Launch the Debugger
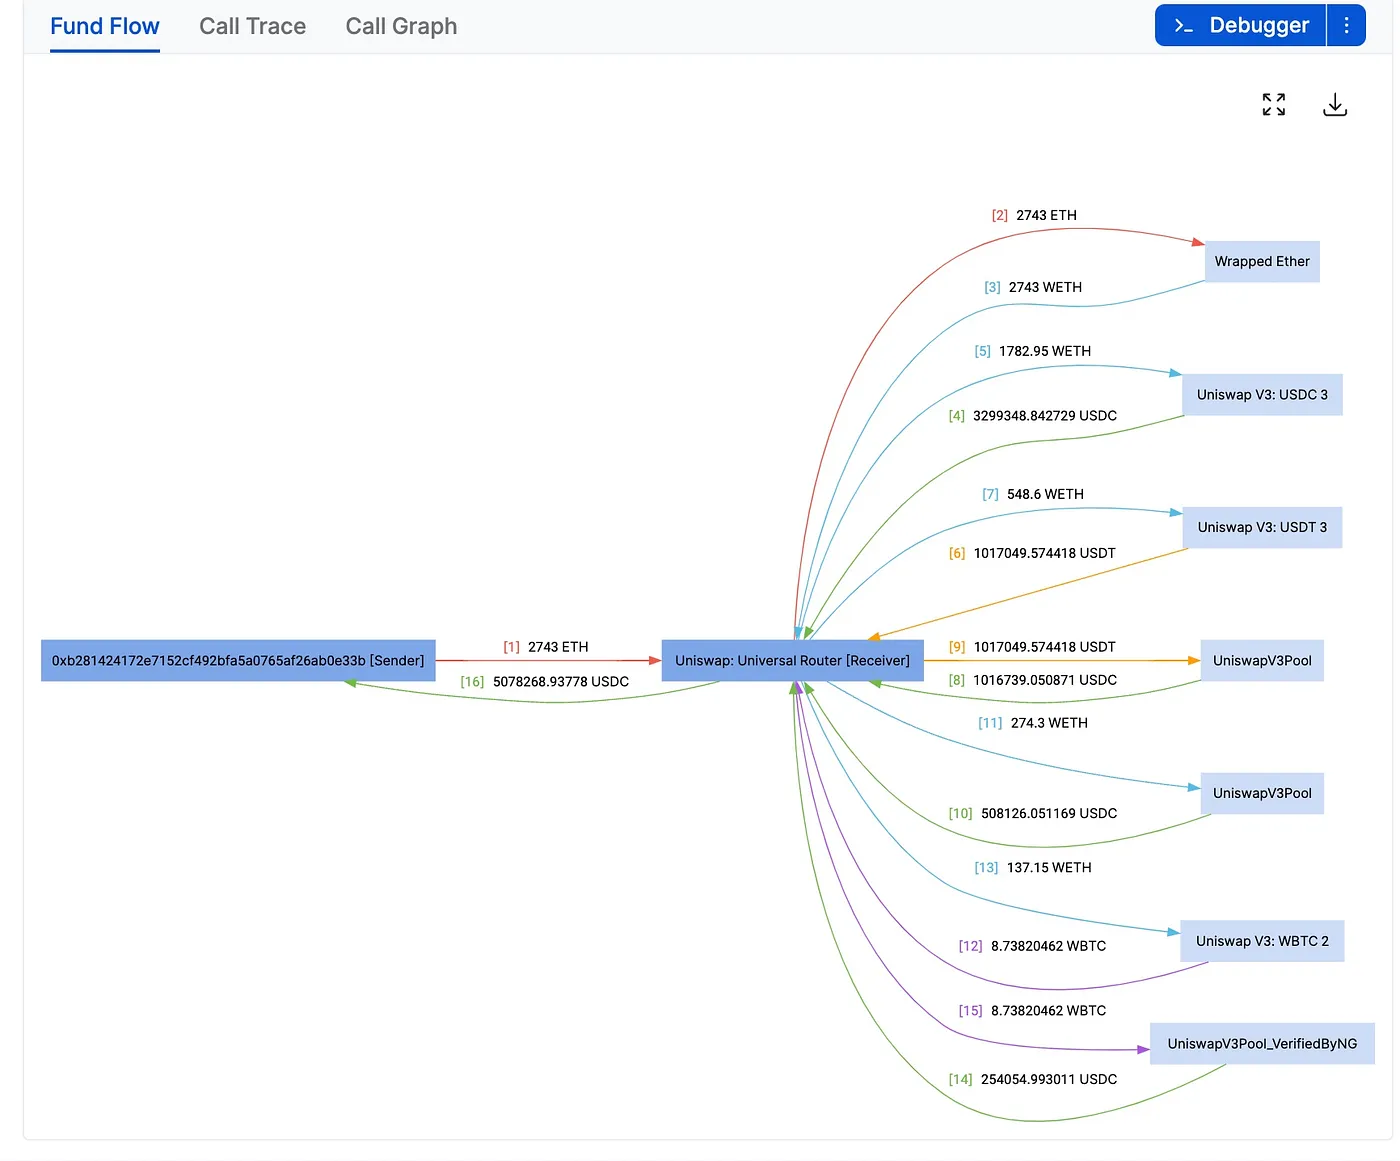 tap(1241, 26)
